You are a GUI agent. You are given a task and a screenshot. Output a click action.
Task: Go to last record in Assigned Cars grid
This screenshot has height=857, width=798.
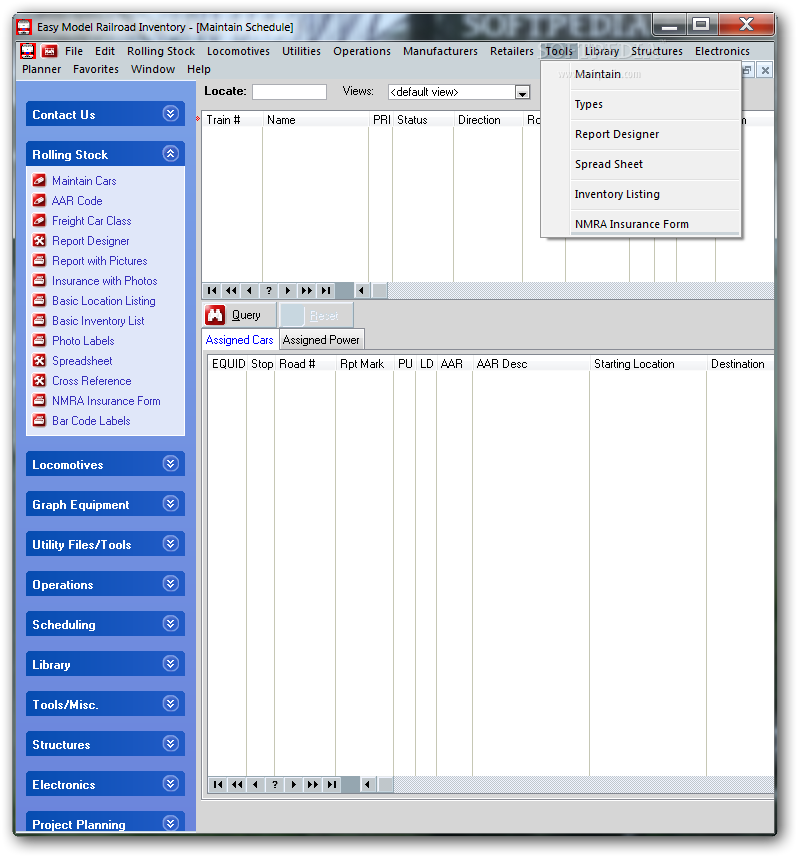(x=332, y=785)
